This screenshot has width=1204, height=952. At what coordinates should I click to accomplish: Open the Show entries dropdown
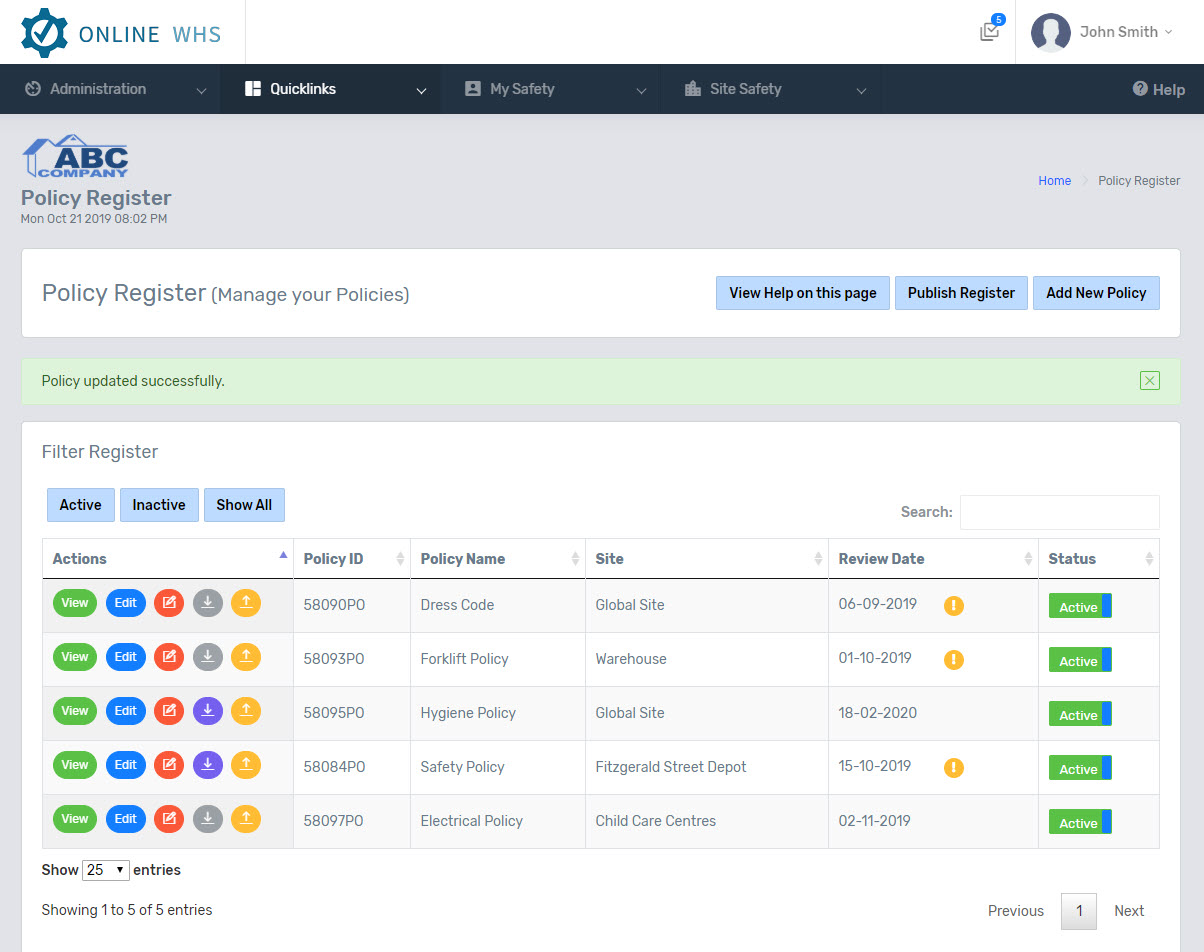click(x=105, y=870)
